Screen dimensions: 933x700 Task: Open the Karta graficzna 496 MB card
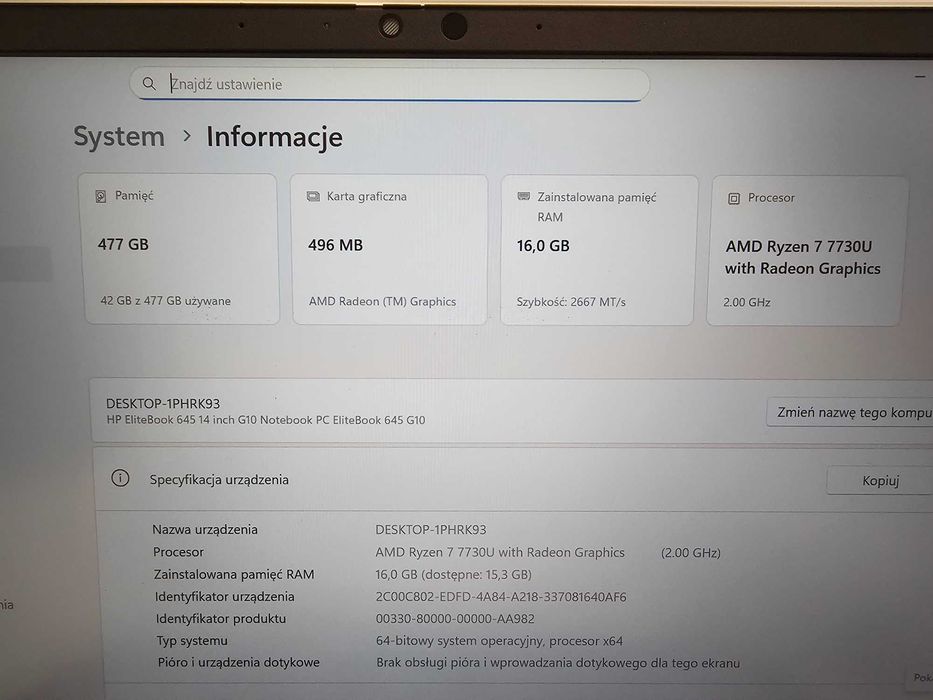pos(390,249)
